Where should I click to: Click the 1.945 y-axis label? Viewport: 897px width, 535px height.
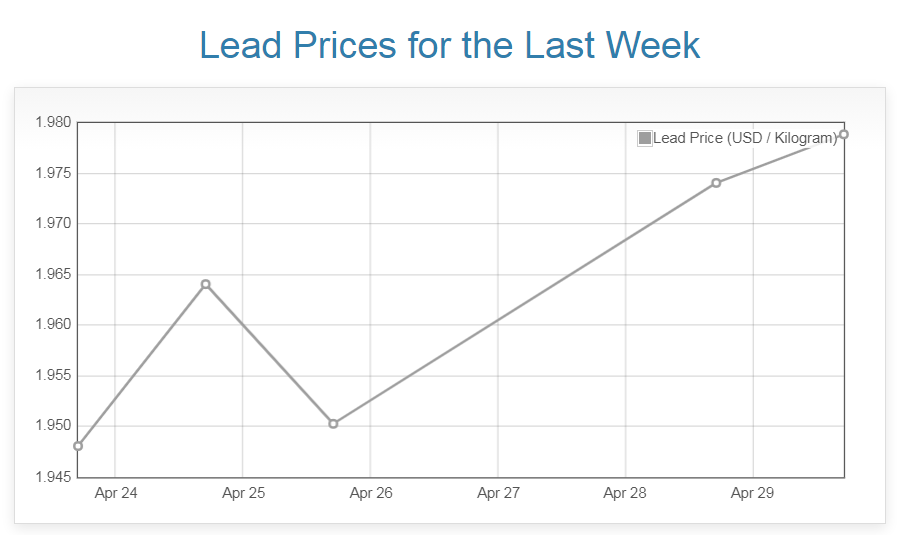click(52, 477)
